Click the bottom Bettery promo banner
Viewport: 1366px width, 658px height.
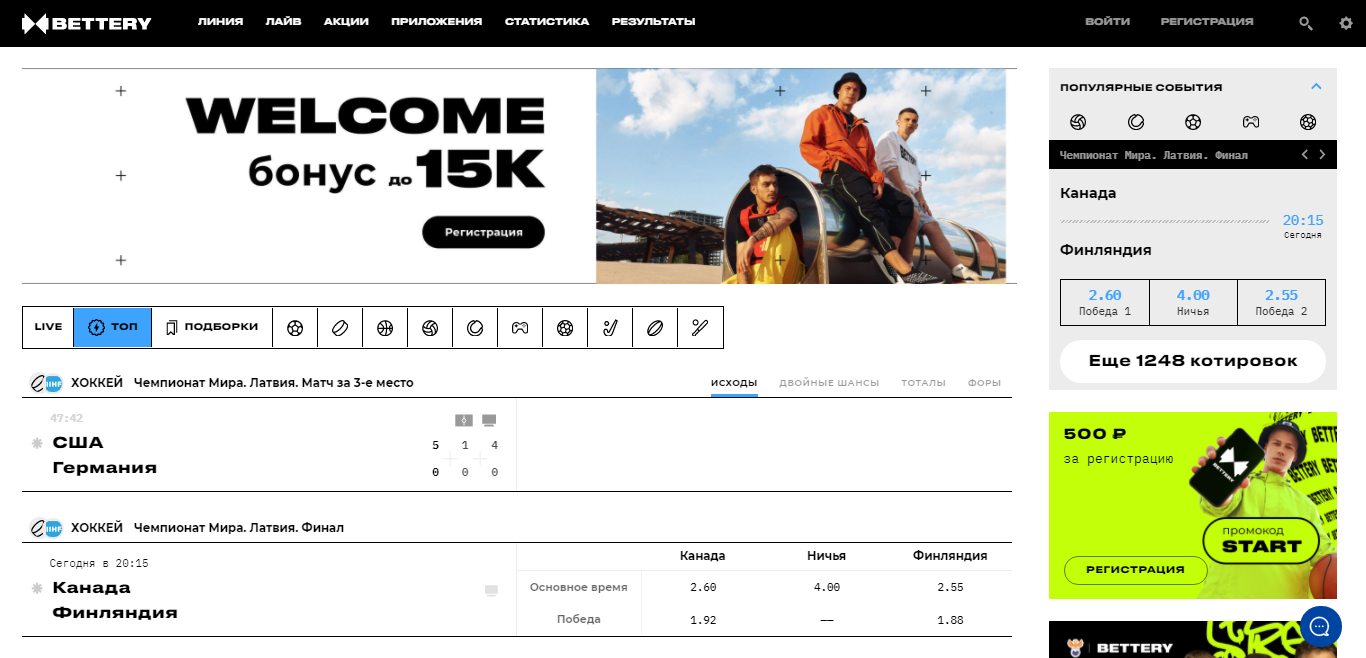point(1193,640)
